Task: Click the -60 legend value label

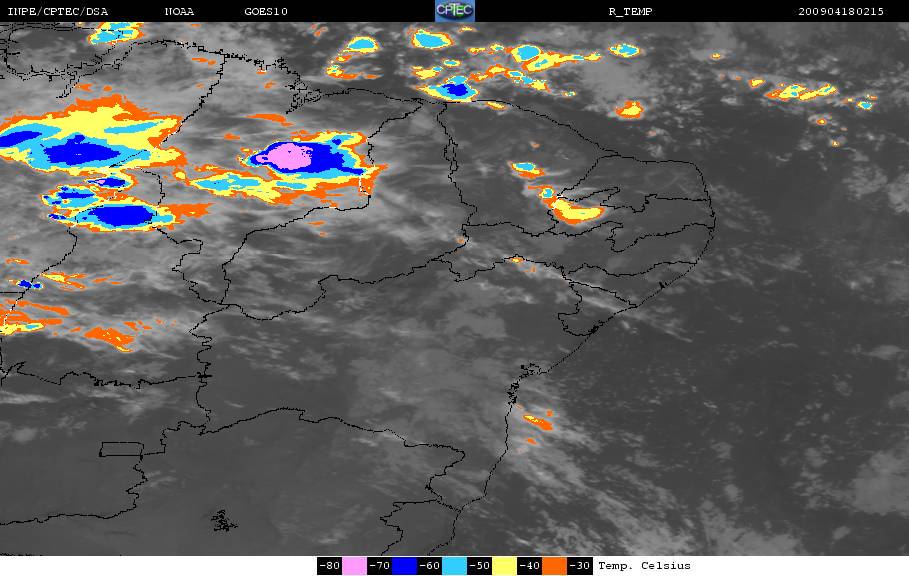Action: coord(430,566)
